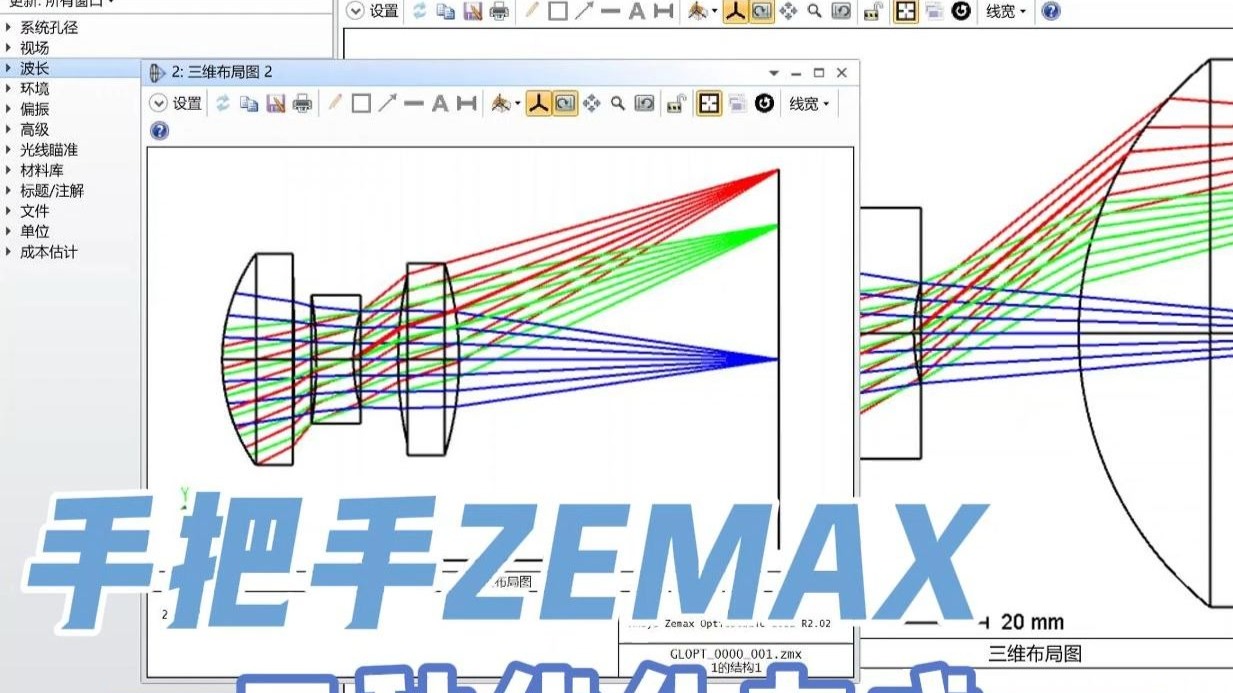Select the rectangle draw tool in 三维布局图 2
1233x693 pixels.
[361, 103]
